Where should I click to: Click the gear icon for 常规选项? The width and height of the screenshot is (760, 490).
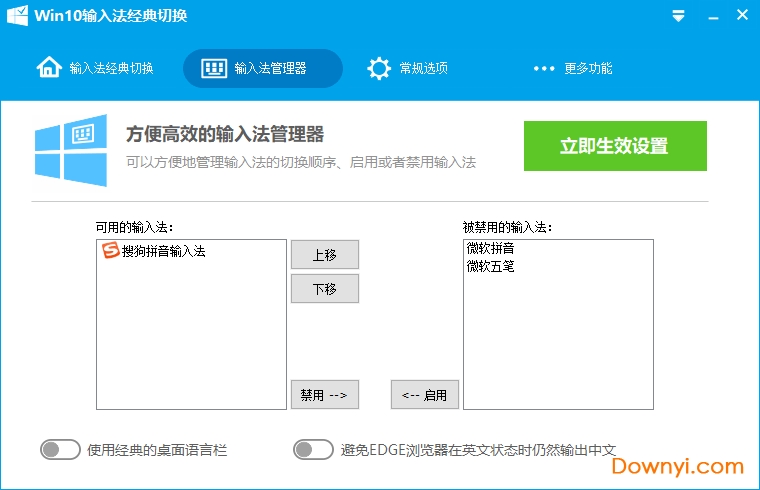(378, 68)
